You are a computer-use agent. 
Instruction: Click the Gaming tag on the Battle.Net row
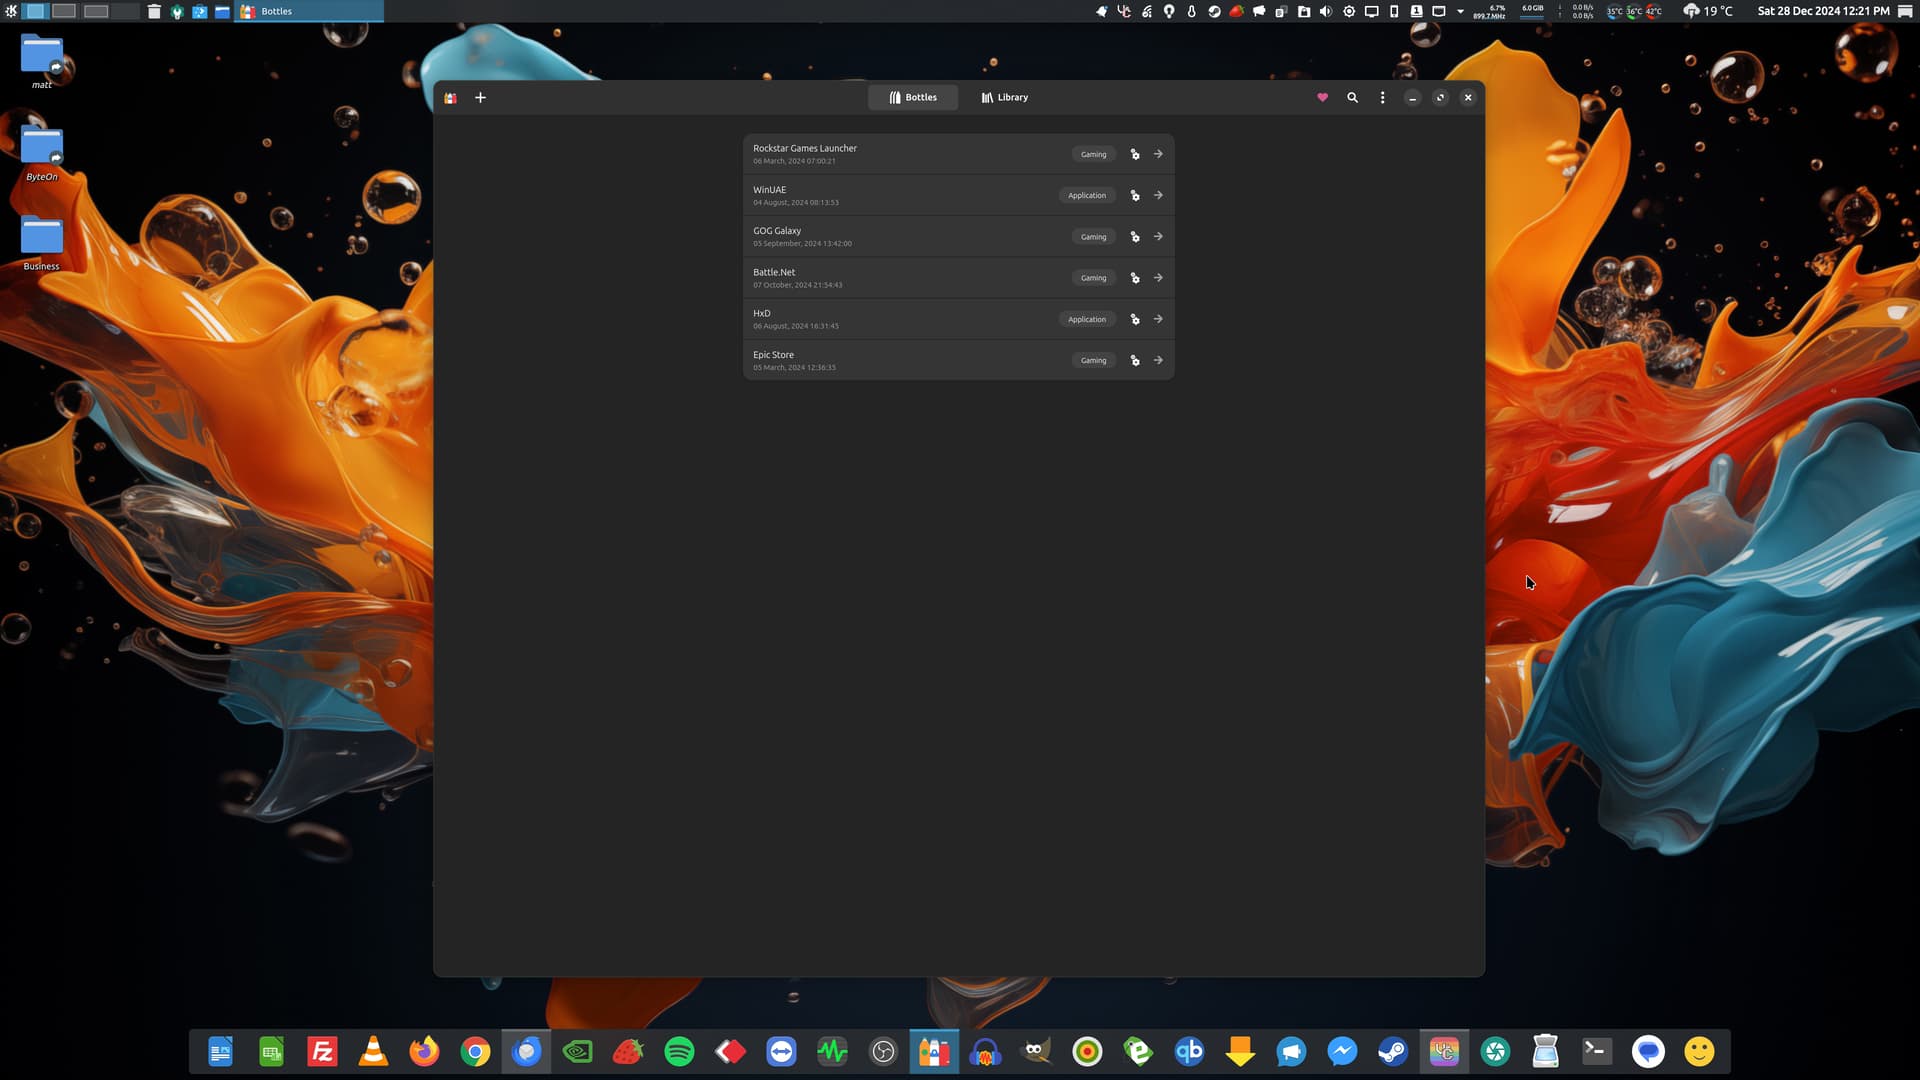click(x=1093, y=278)
